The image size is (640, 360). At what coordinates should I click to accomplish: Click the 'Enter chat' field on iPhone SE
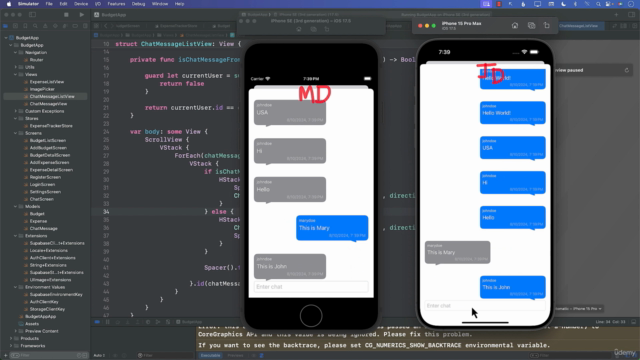pyautogui.click(x=311, y=287)
